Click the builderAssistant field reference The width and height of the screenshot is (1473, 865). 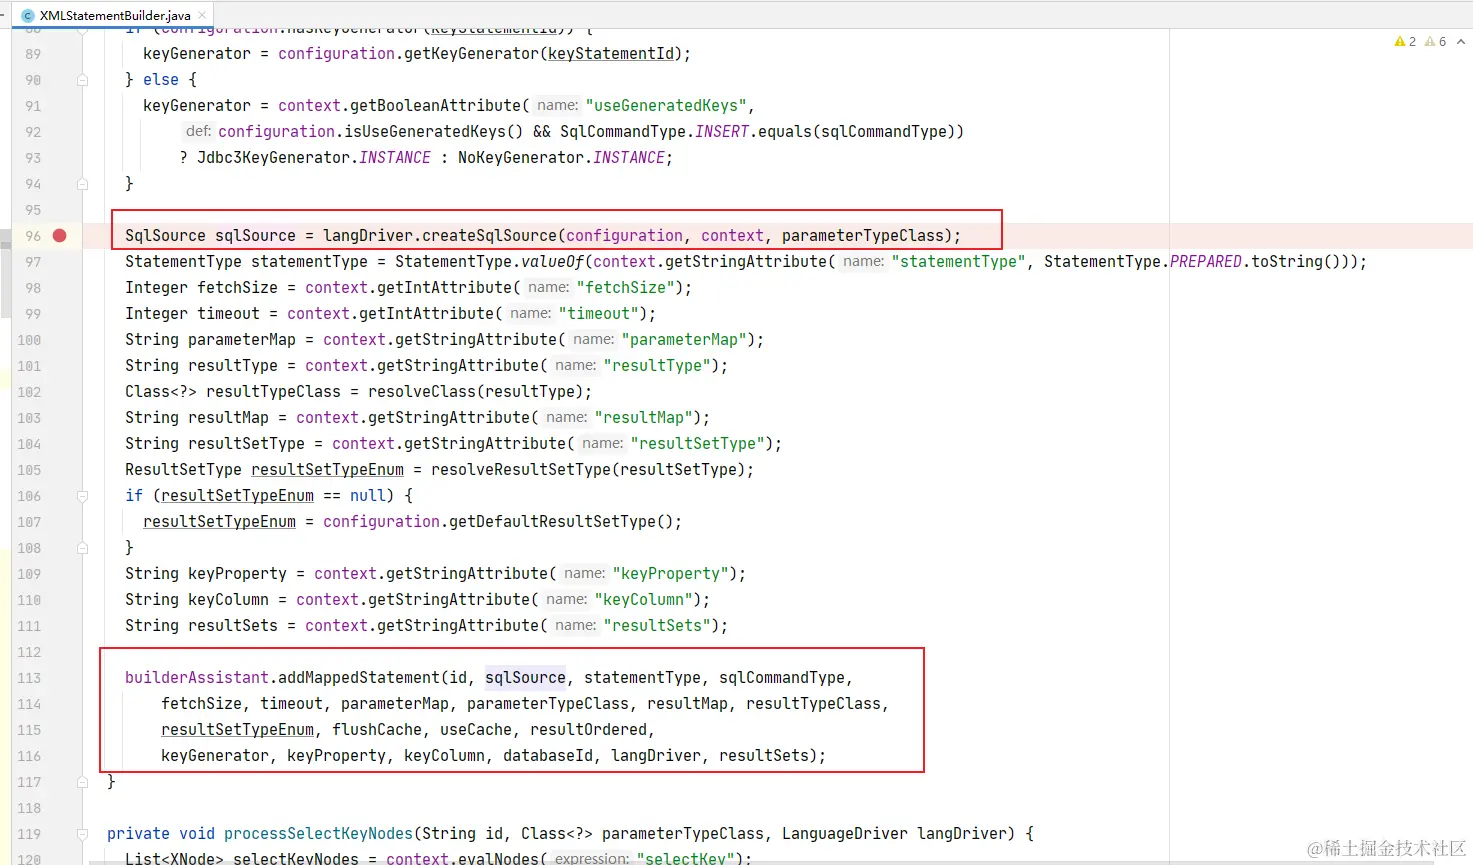click(197, 678)
